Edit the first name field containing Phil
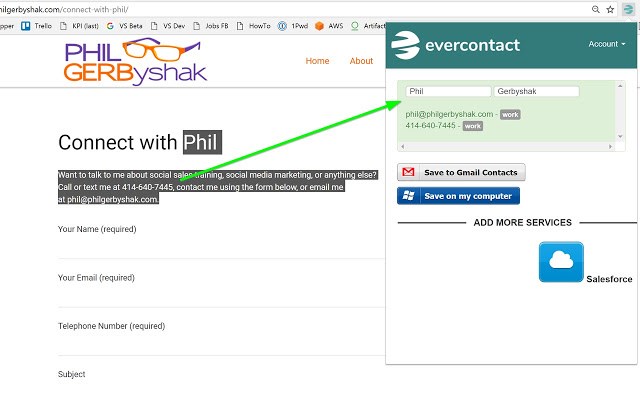Viewport: 640px width, 400px height. 448,91
